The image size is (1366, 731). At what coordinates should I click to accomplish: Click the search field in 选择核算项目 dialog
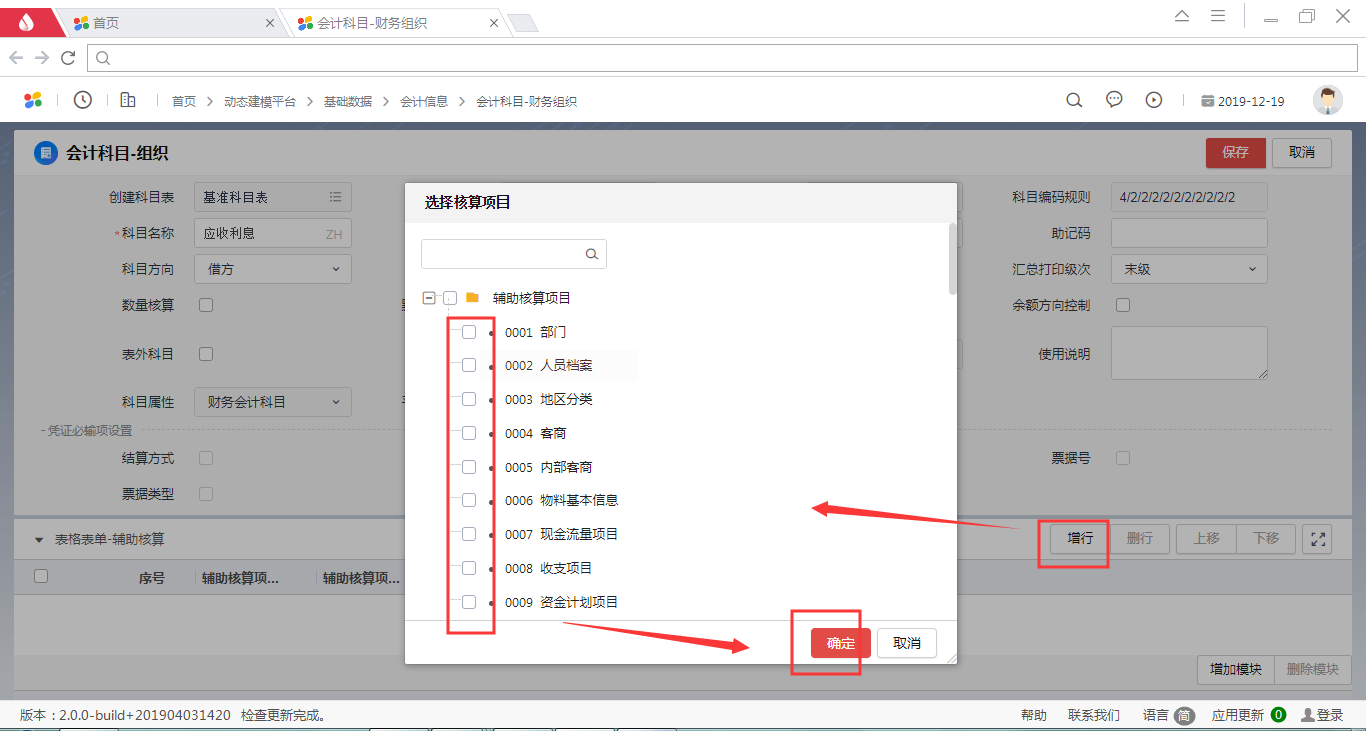[x=503, y=254]
